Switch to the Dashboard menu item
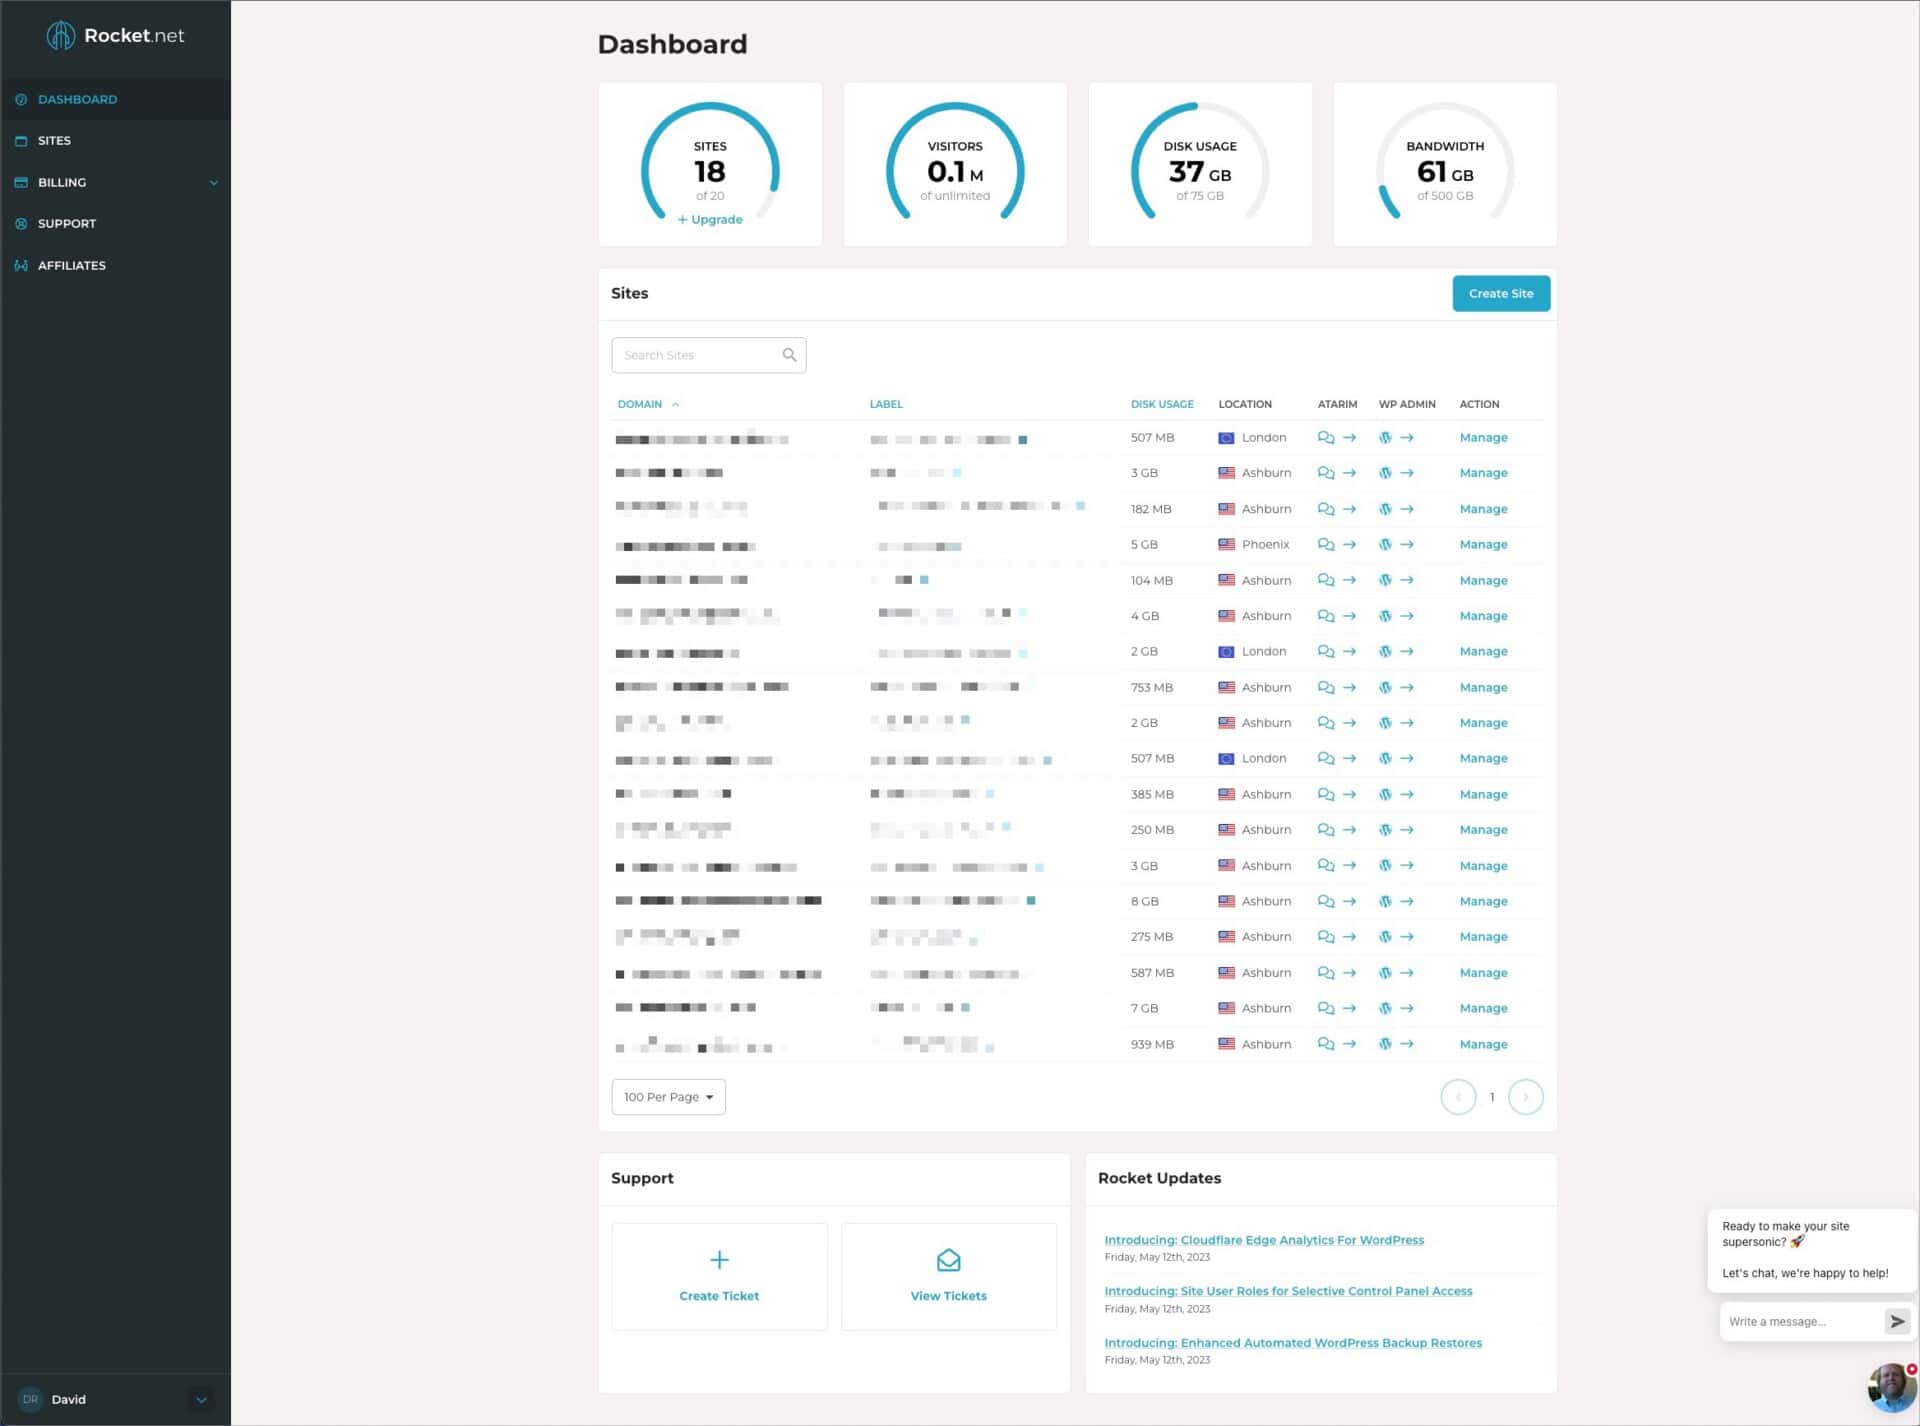This screenshot has width=1920, height=1426. [77, 99]
